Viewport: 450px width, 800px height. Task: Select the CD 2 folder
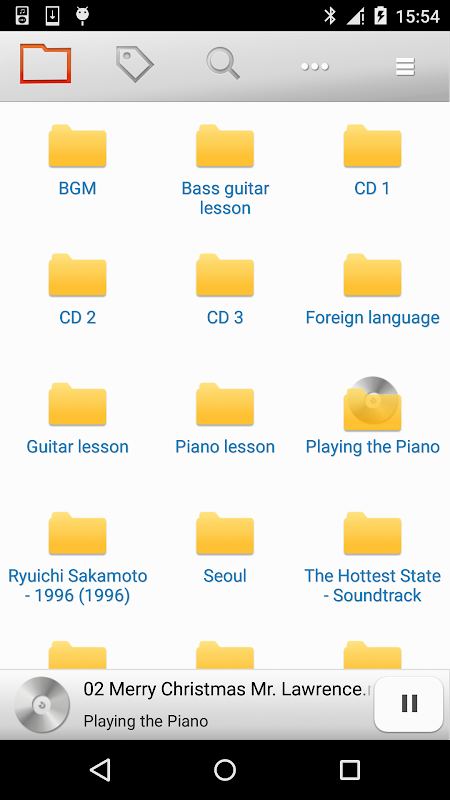click(78, 289)
